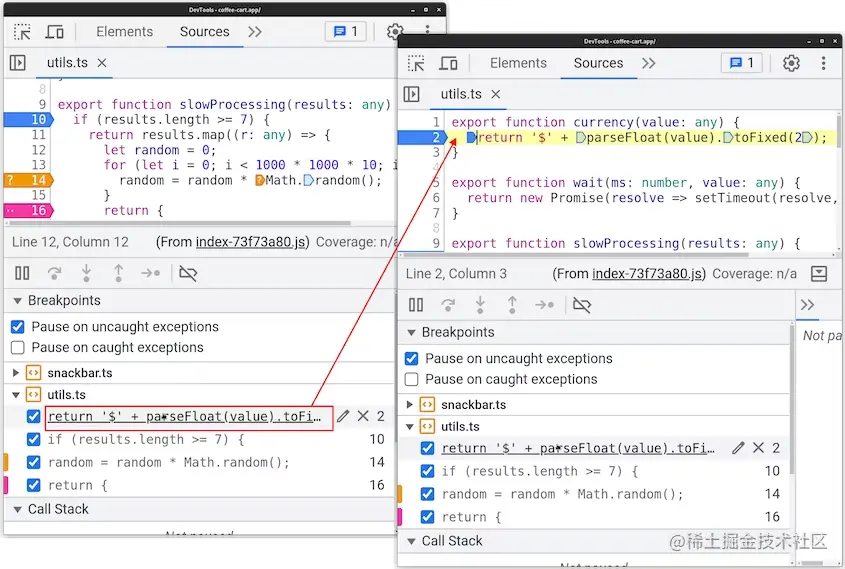This screenshot has width=845, height=569.
Task: Toggle Pause on caught exceptions, right window
Action: click(x=412, y=379)
